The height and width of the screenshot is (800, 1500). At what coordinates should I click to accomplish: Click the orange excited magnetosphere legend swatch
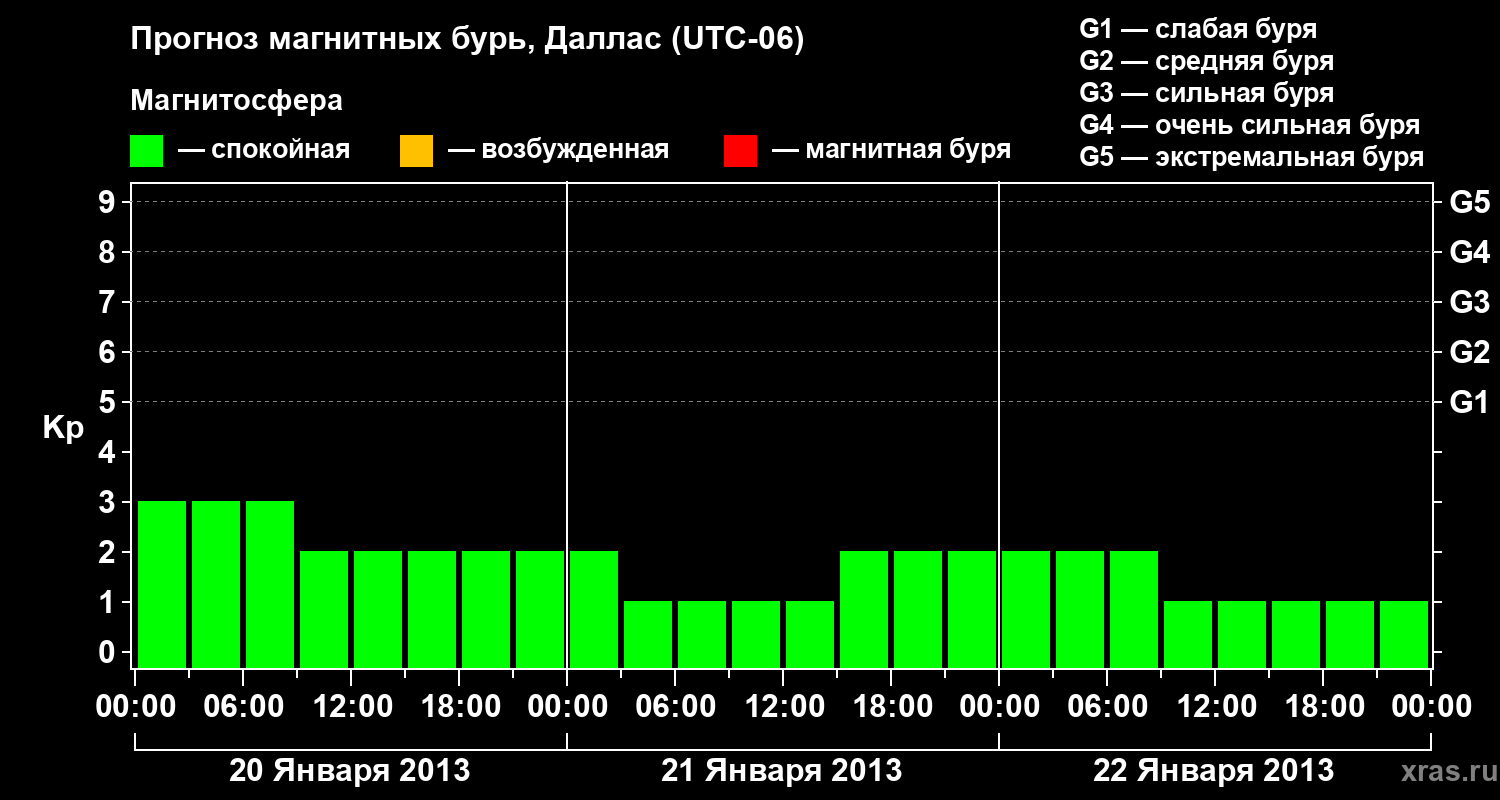[416, 151]
